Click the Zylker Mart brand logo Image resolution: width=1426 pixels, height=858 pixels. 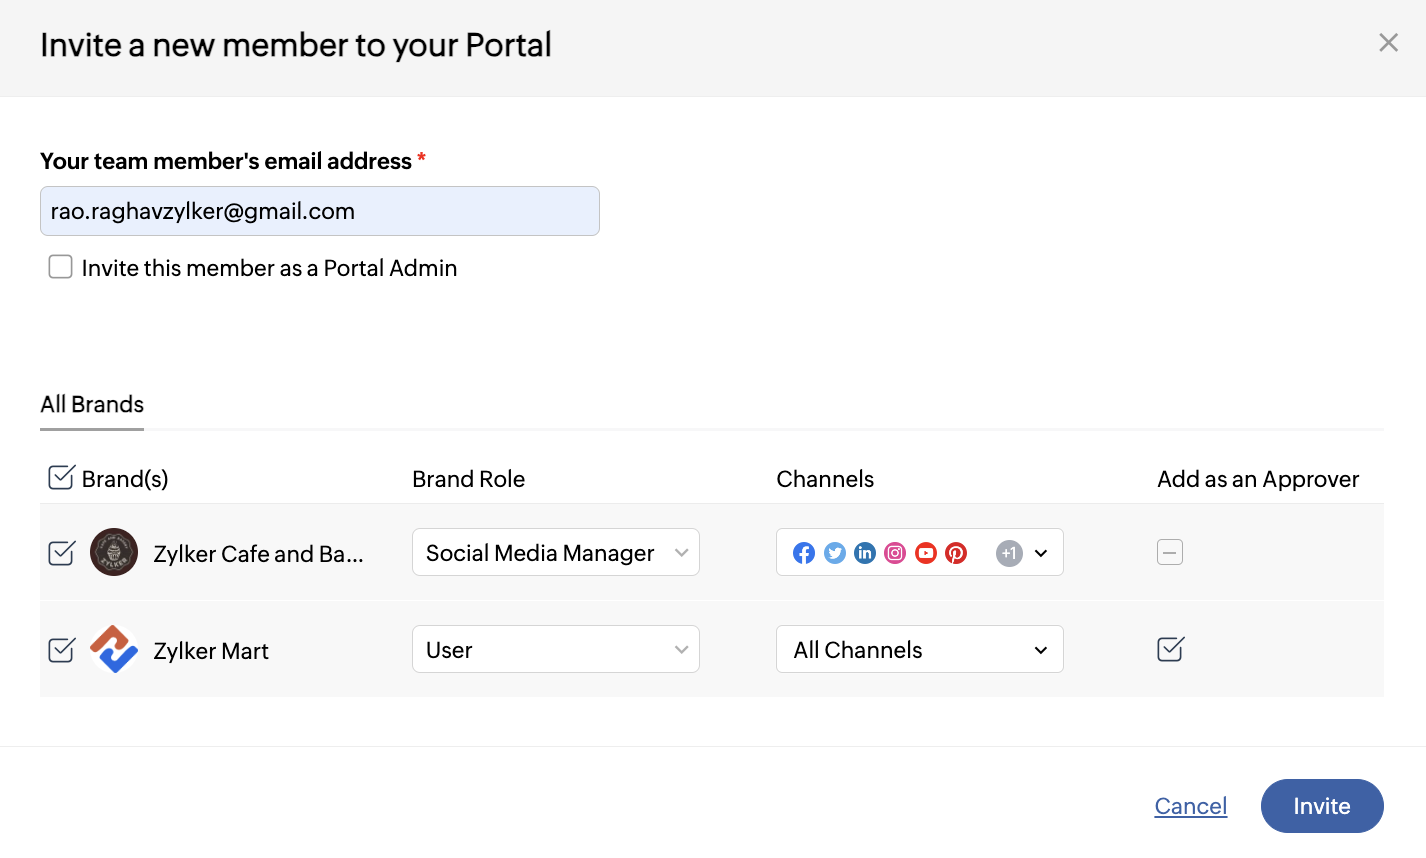point(114,650)
